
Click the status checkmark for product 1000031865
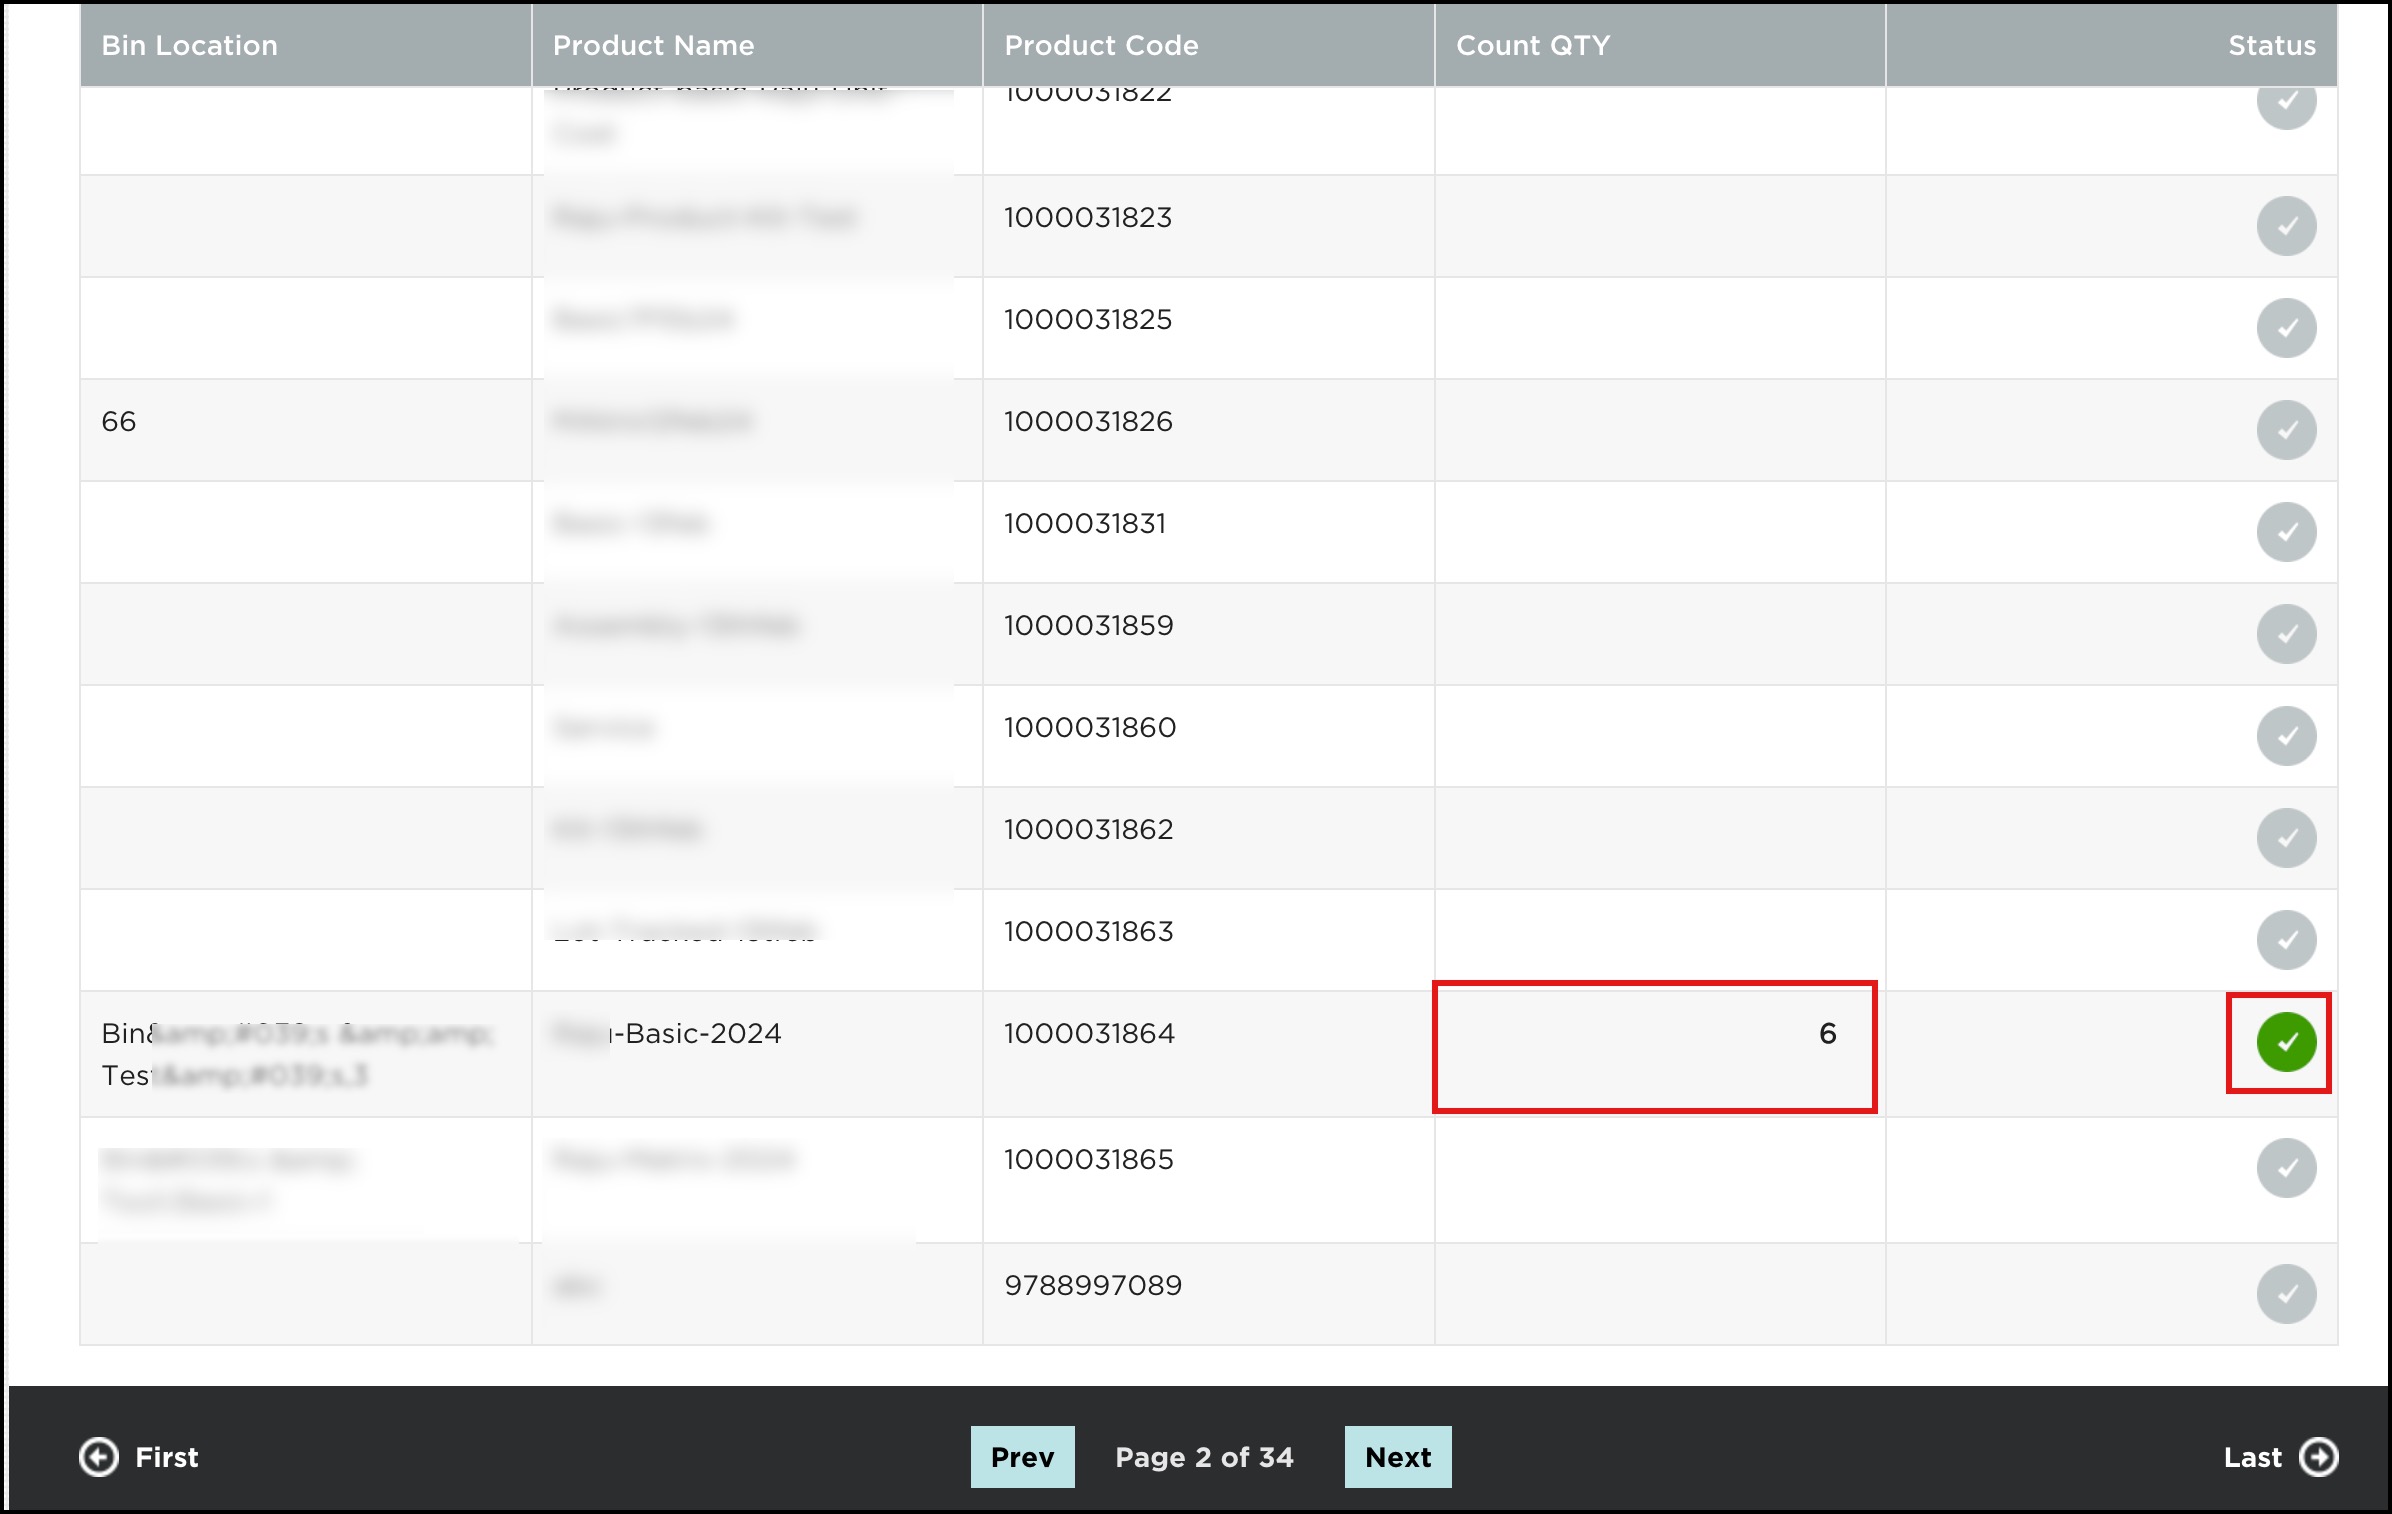(x=2286, y=1168)
